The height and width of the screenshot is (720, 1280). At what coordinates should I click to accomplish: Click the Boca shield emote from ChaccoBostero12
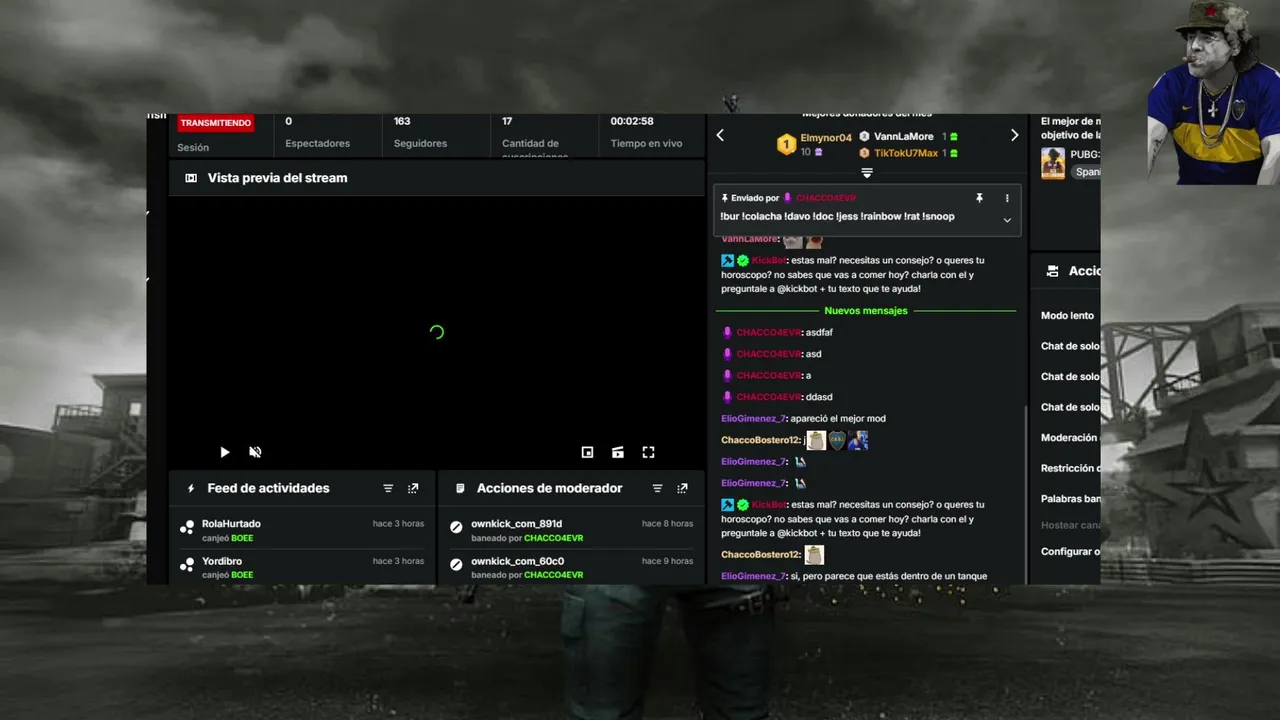(x=837, y=440)
